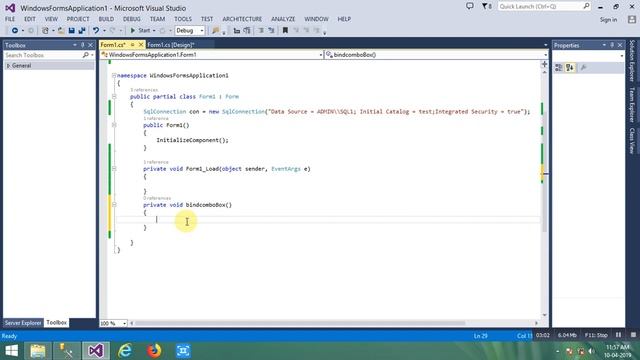Image resolution: width=640 pixels, height=360 pixels.
Task: Open the WINDOW menu
Action: pyautogui.click(x=316, y=19)
